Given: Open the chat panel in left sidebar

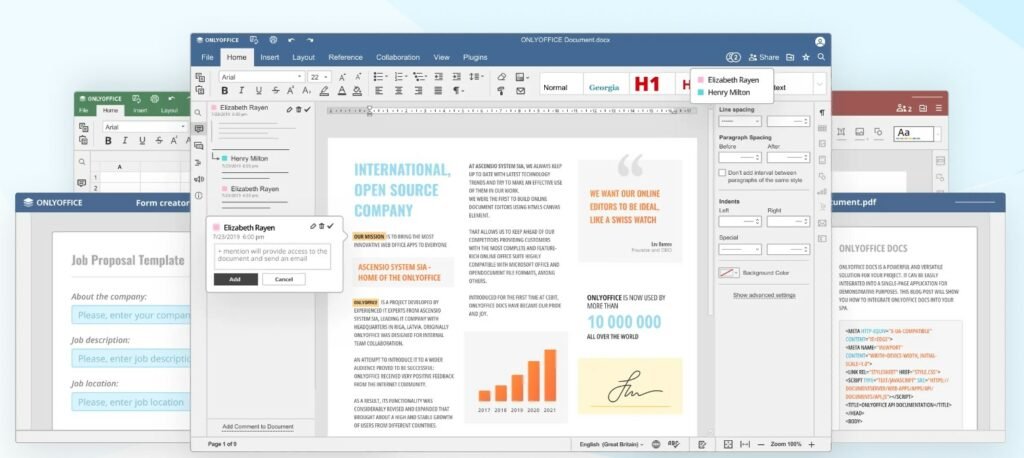Looking at the screenshot, I should 199,146.
